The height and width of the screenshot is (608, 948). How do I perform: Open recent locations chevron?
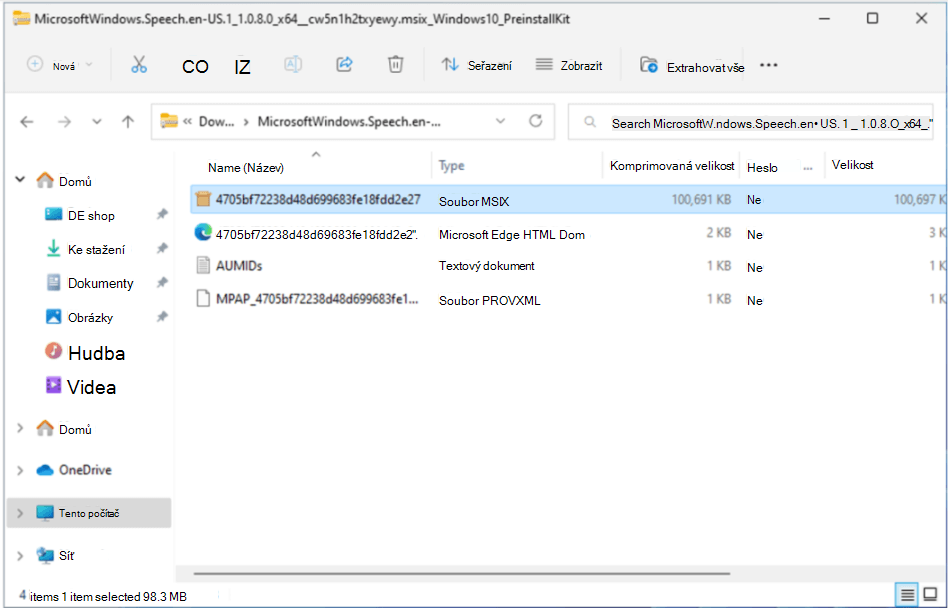[x=97, y=122]
